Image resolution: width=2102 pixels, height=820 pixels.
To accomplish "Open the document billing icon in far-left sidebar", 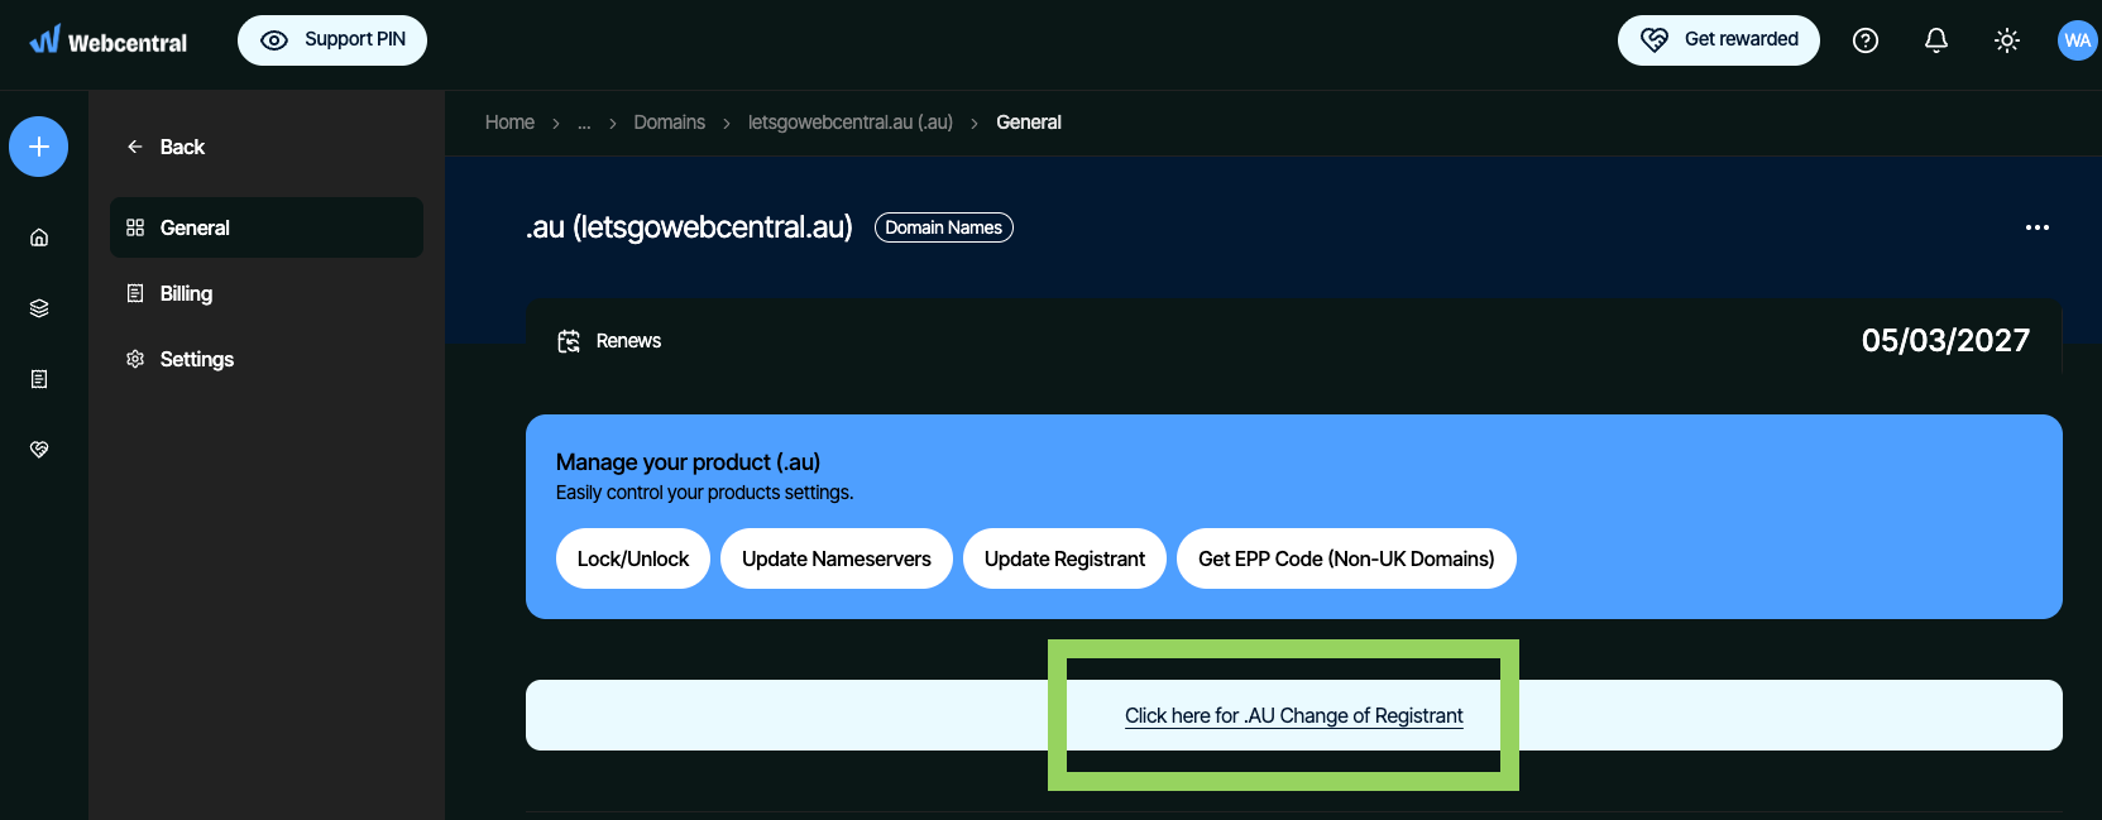I will (x=39, y=379).
